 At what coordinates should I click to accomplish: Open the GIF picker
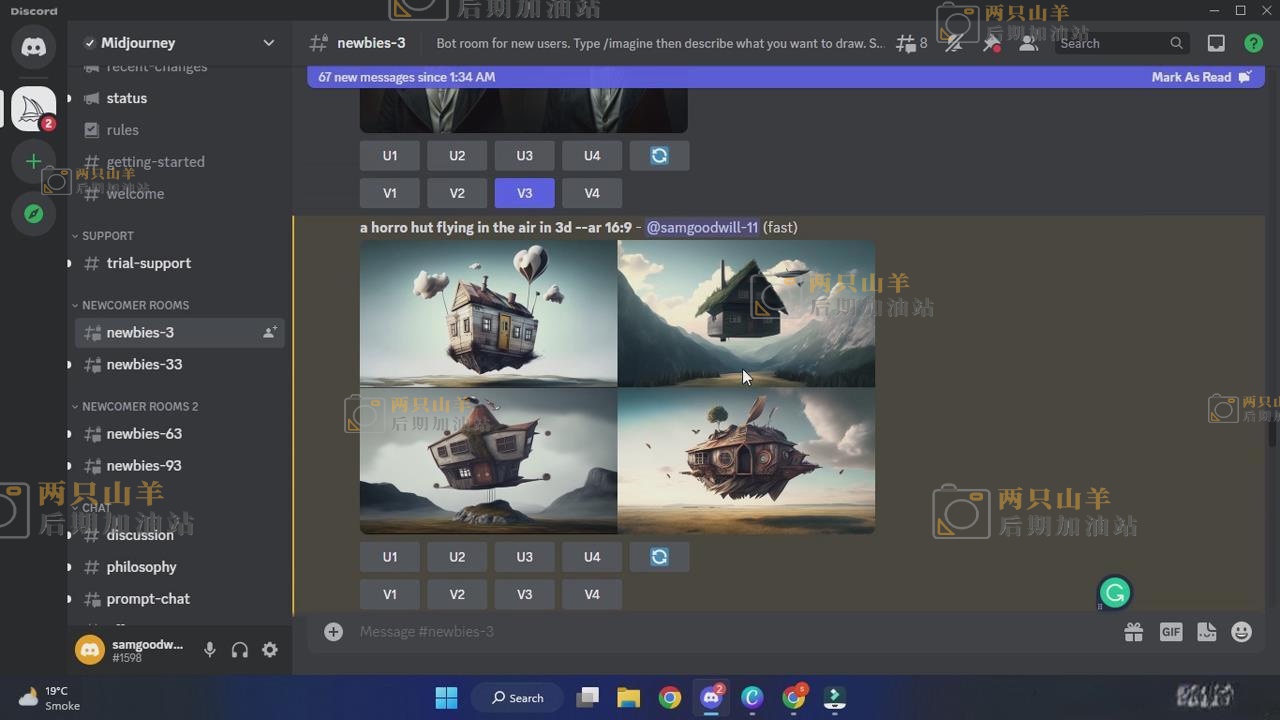tap(1170, 632)
